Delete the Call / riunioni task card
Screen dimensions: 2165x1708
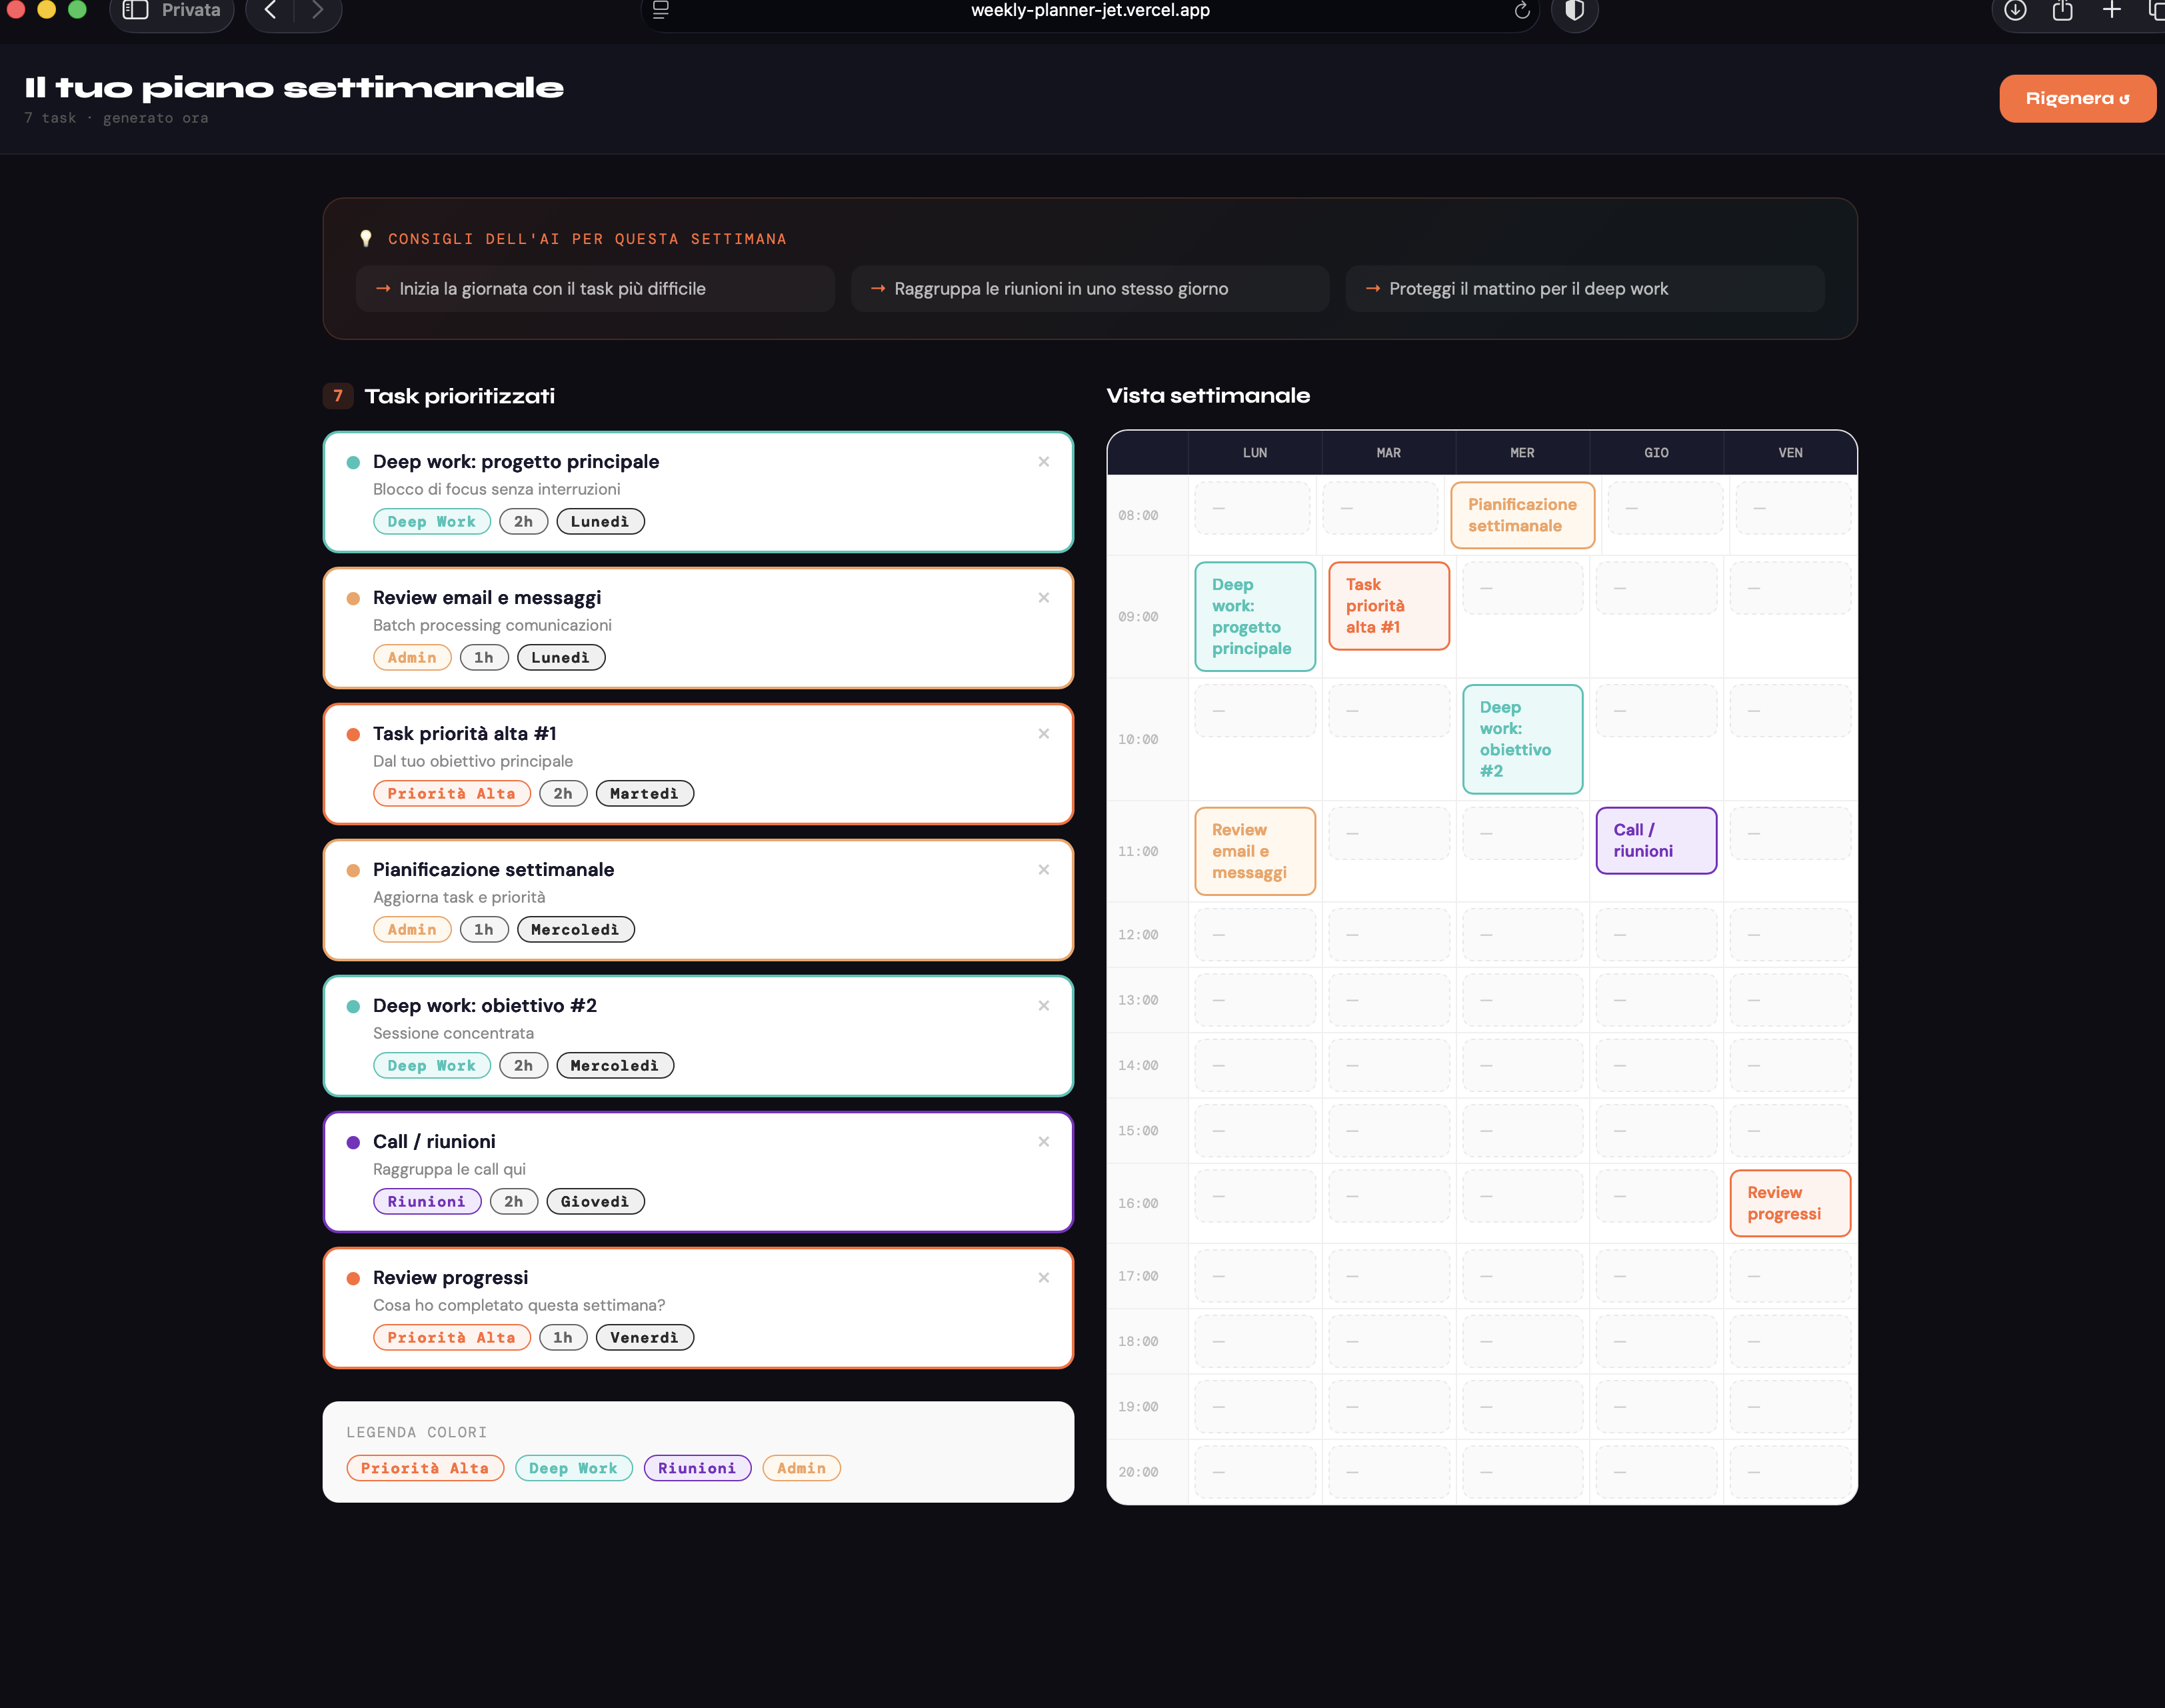pyautogui.click(x=1043, y=1142)
